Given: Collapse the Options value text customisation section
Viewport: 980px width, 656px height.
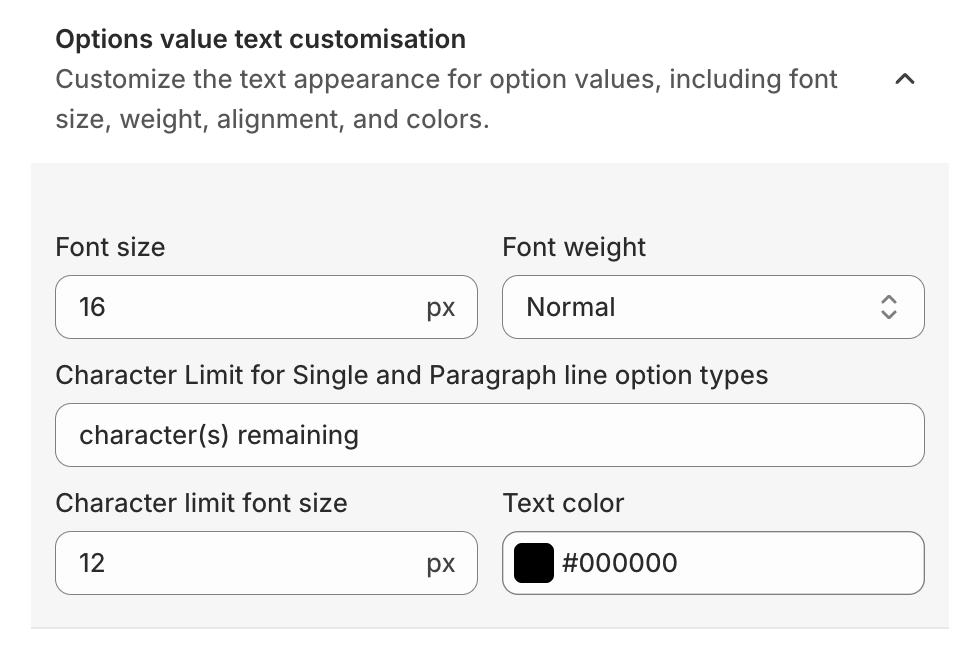Looking at the screenshot, I should [904, 79].
